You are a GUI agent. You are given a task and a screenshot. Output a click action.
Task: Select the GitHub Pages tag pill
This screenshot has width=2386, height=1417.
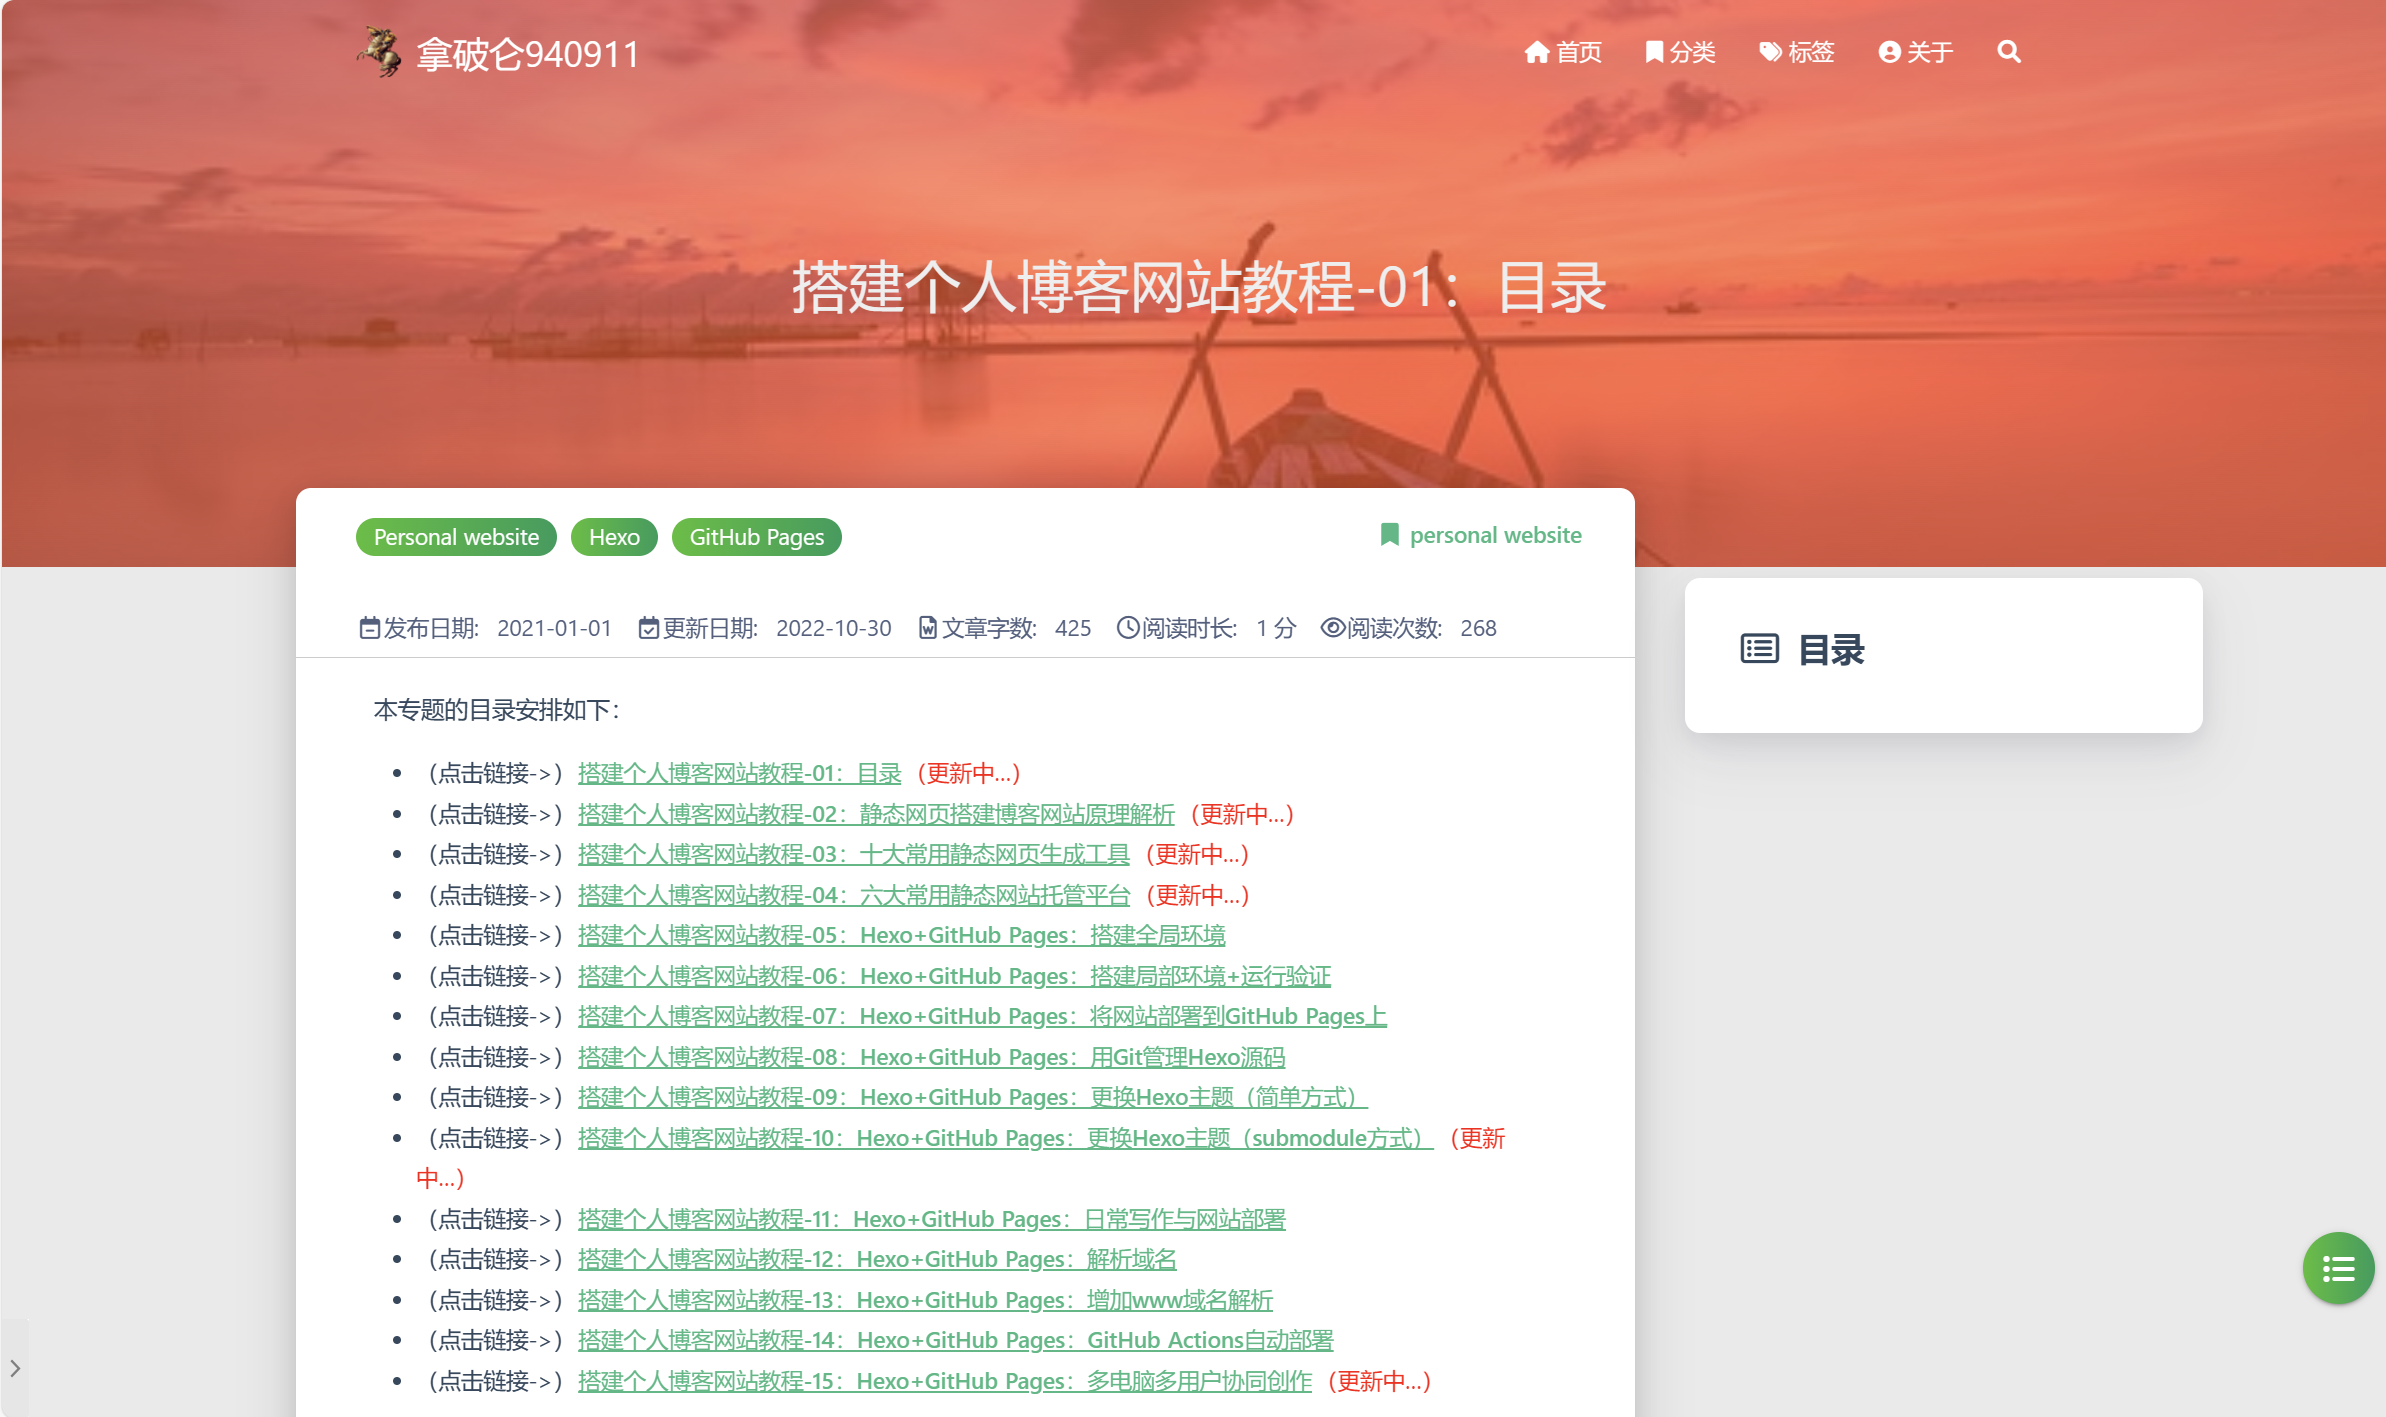(756, 537)
